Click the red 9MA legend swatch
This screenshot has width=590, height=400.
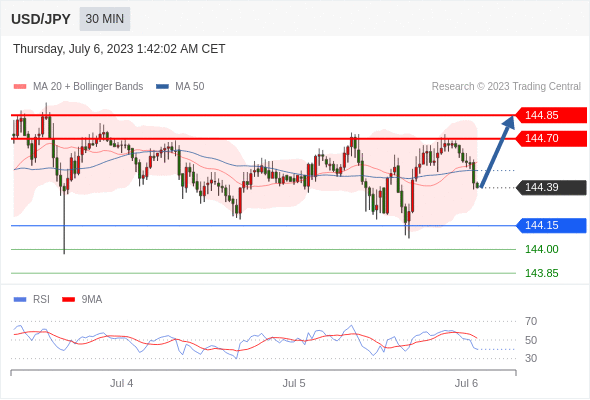pos(68,300)
